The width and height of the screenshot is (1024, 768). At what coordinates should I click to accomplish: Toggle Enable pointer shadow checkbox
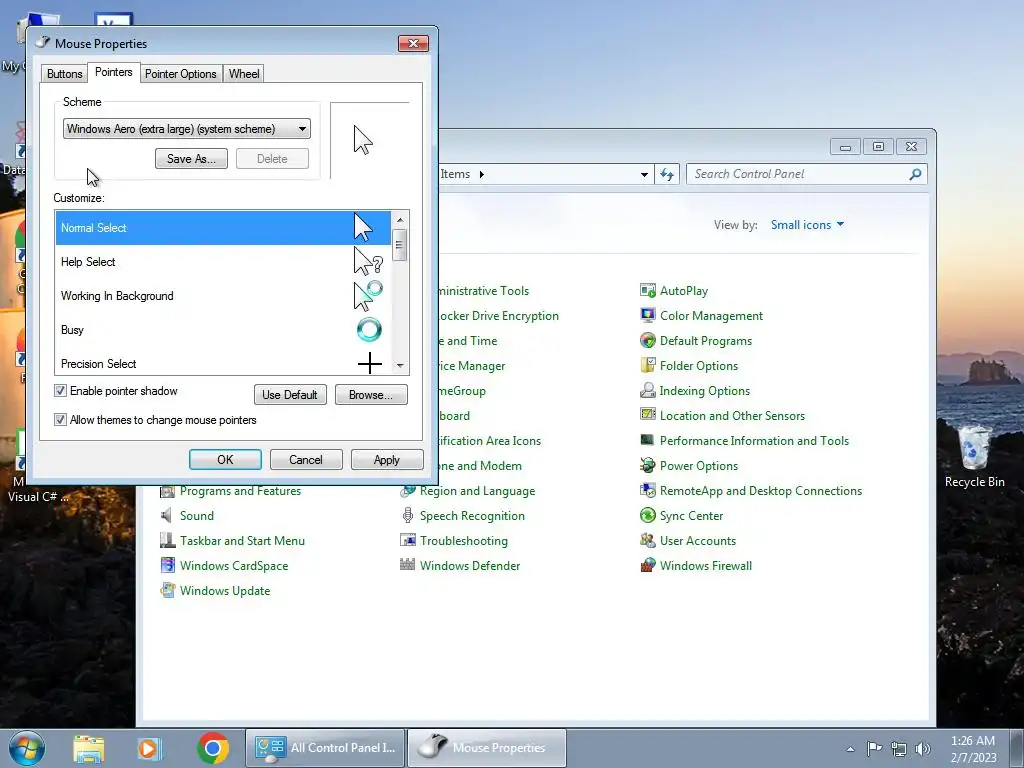(60, 391)
